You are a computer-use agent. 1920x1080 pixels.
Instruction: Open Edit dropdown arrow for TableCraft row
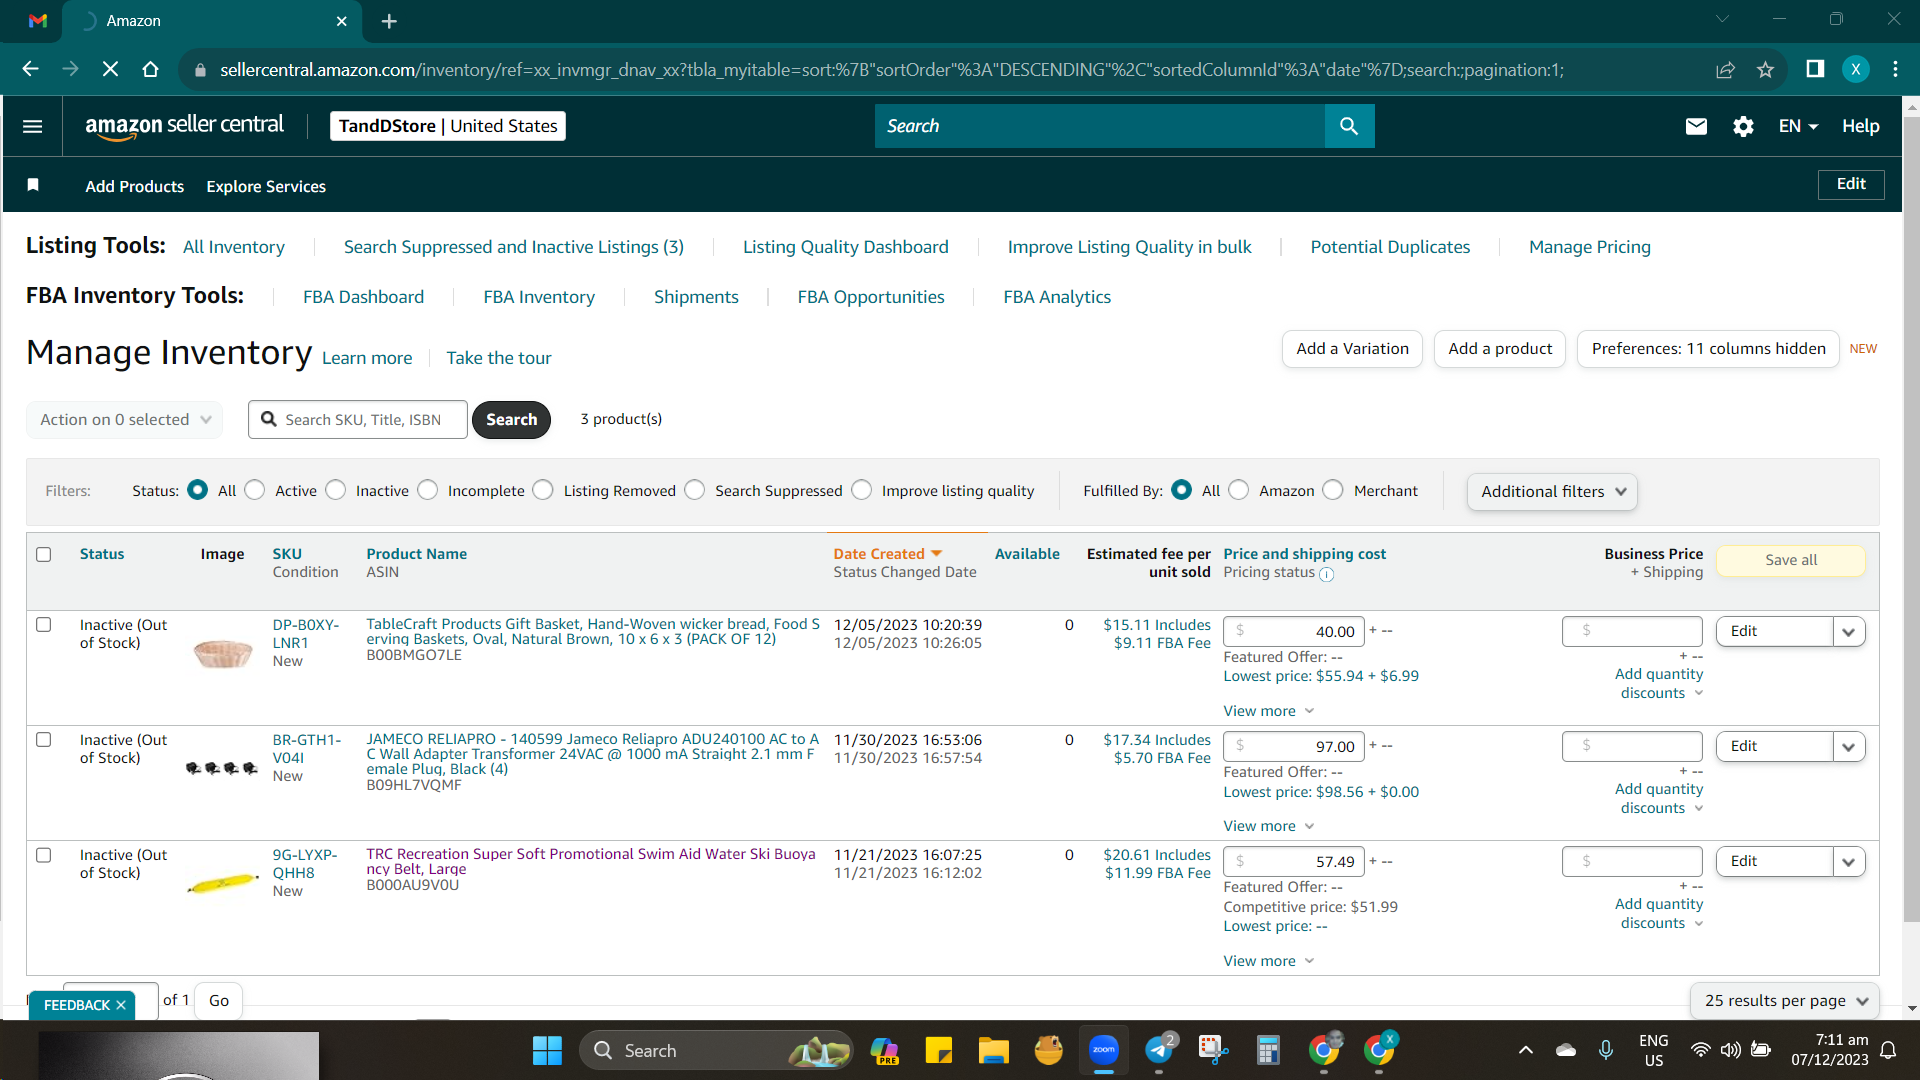pyautogui.click(x=1849, y=632)
